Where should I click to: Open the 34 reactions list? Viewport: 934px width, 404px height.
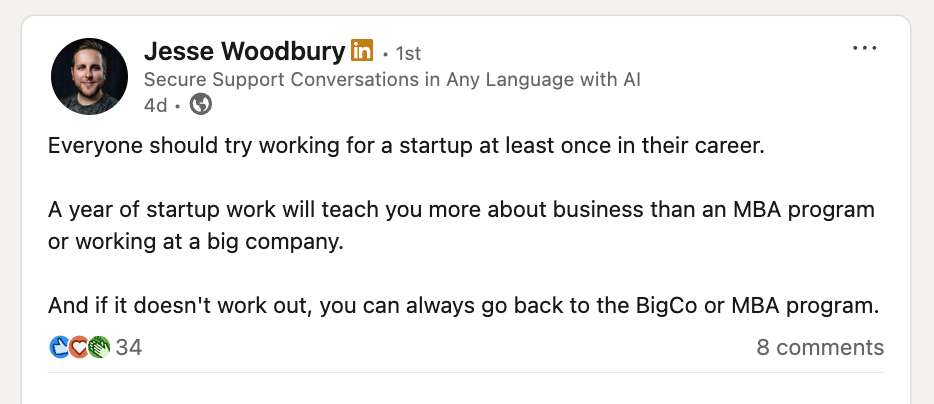(x=129, y=347)
